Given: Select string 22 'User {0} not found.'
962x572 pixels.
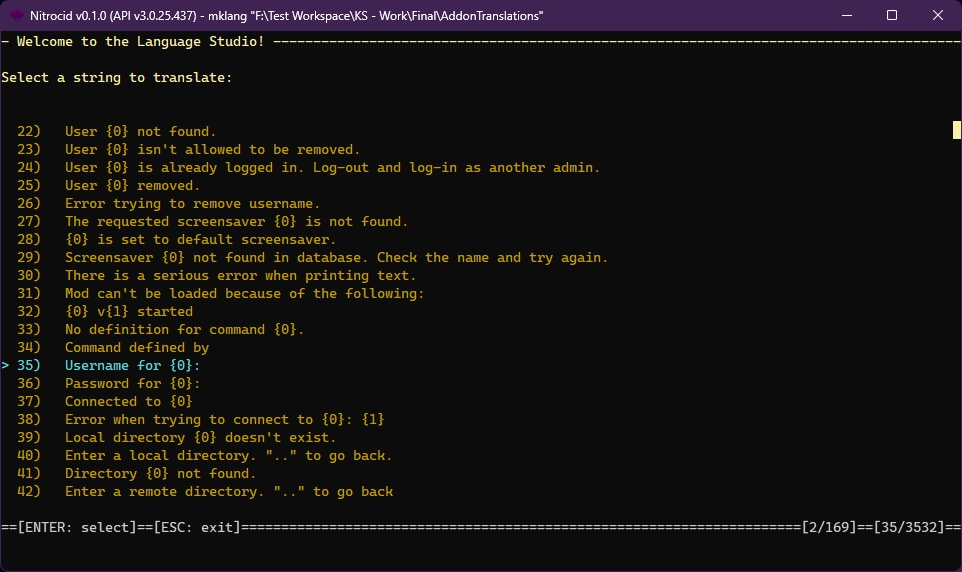Looking at the screenshot, I should click(x=140, y=132).
